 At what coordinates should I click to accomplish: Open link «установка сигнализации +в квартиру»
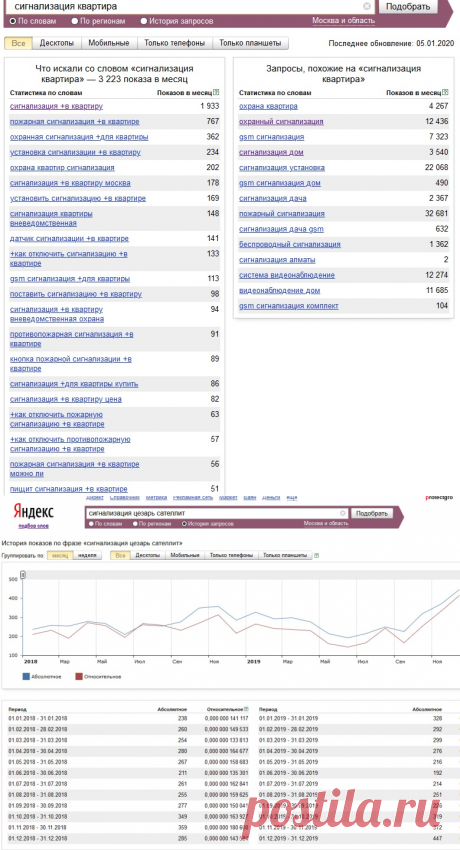tap(75, 152)
